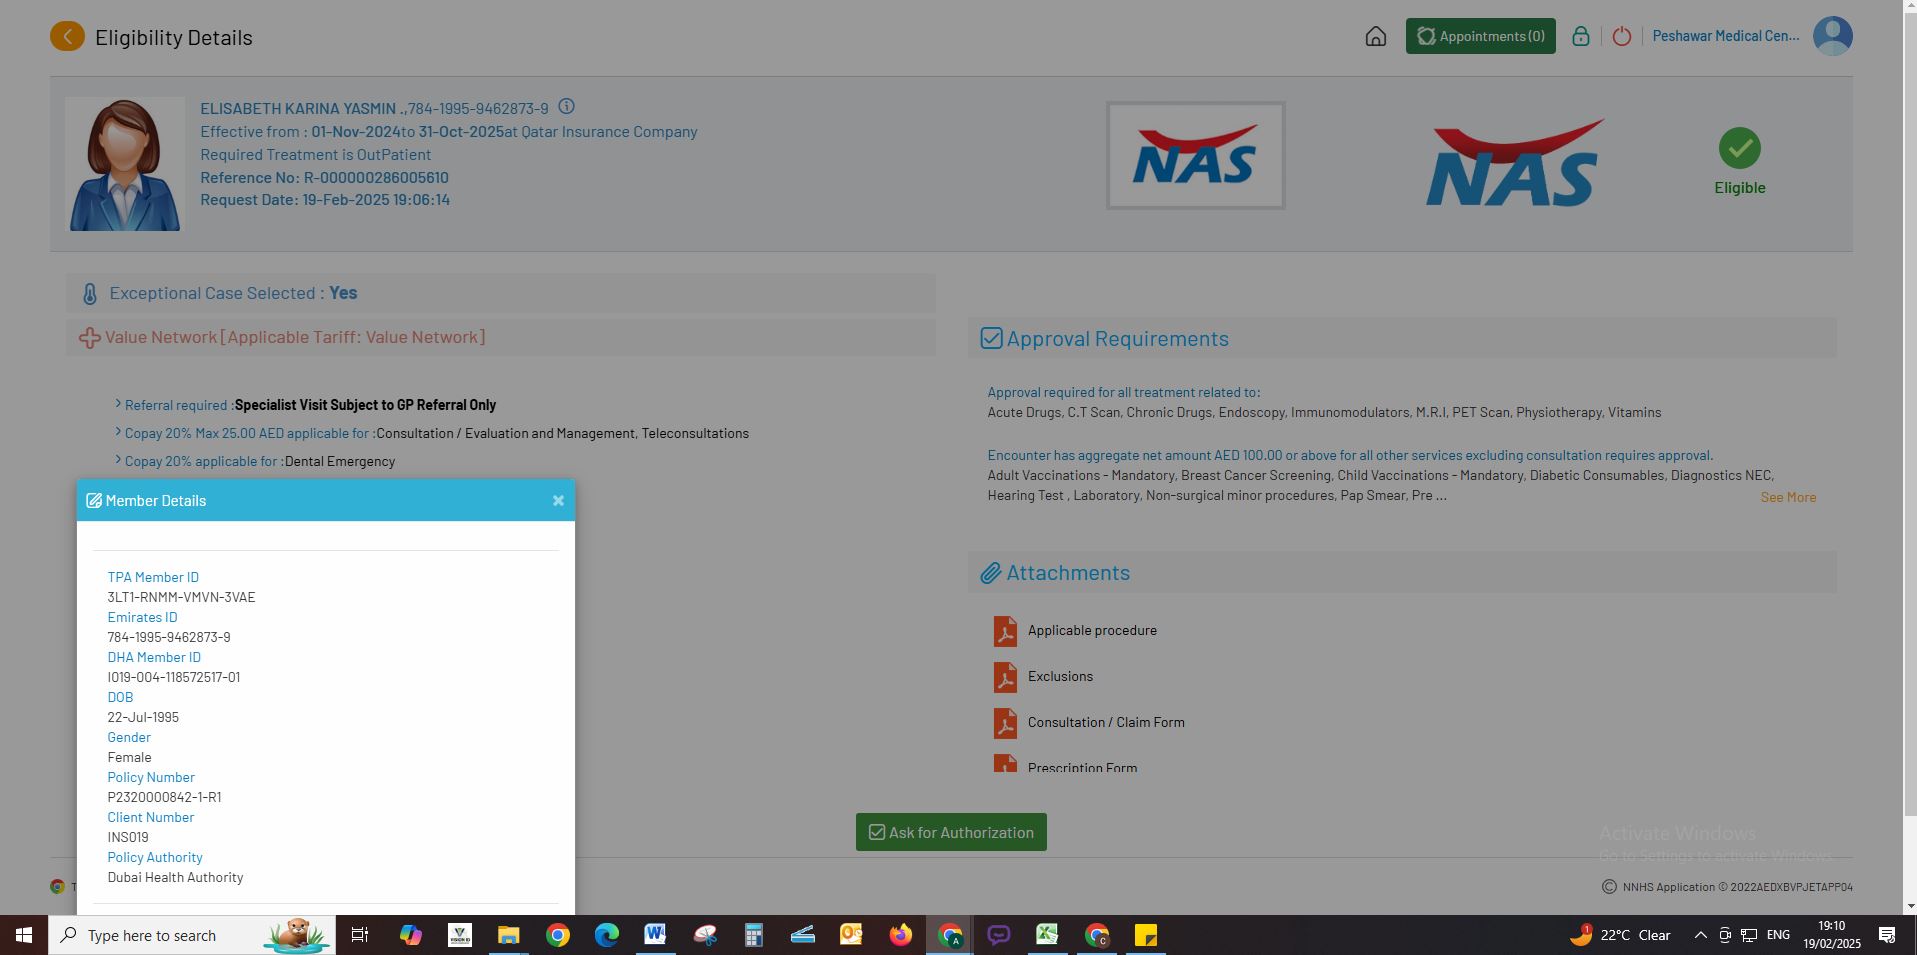
Task: Click the user profile avatar
Action: click(x=1832, y=36)
